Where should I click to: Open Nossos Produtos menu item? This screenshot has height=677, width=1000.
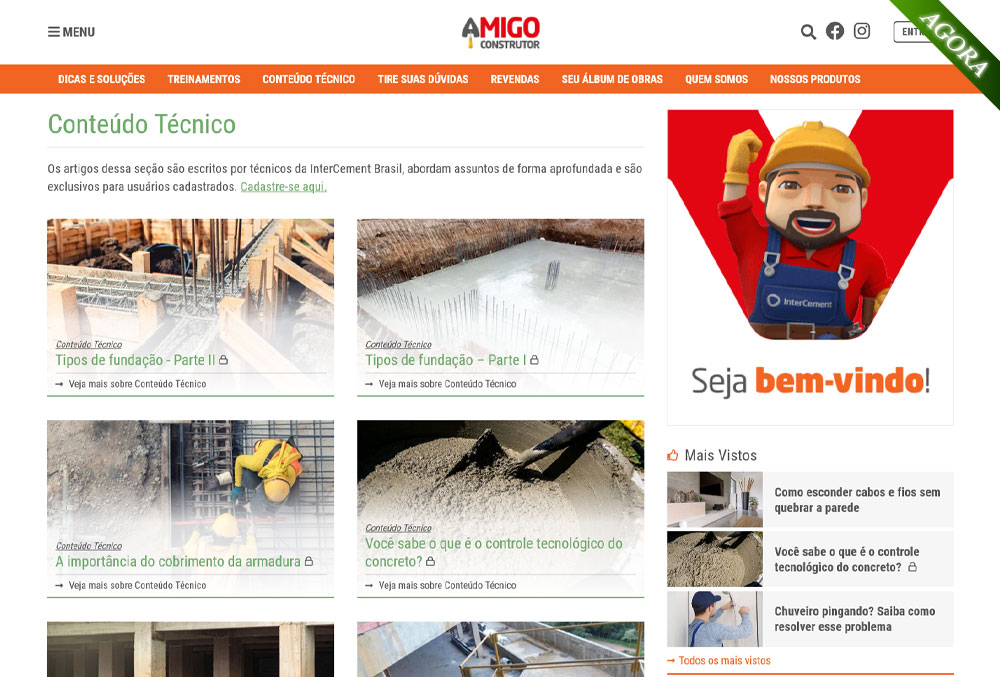[815, 79]
